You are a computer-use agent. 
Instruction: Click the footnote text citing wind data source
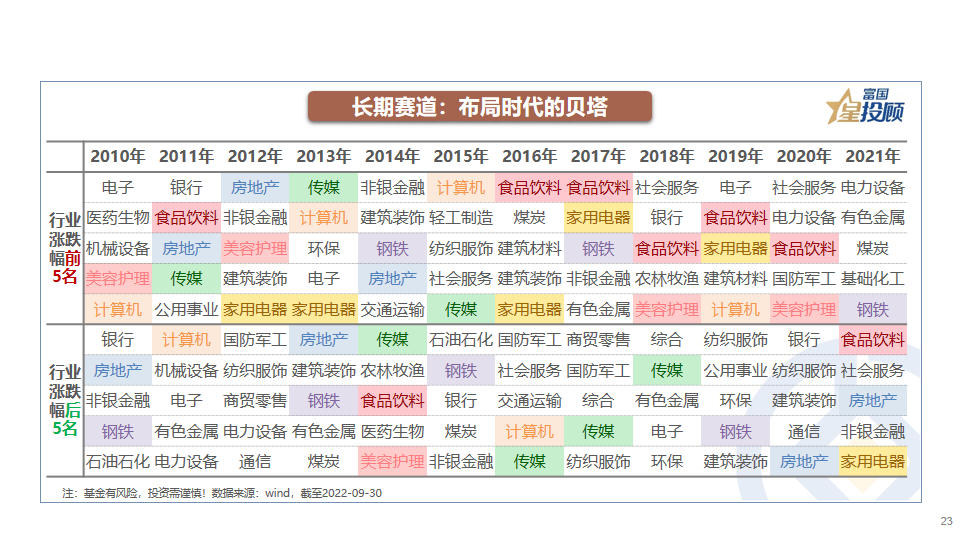pyautogui.click(x=222, y=493)
